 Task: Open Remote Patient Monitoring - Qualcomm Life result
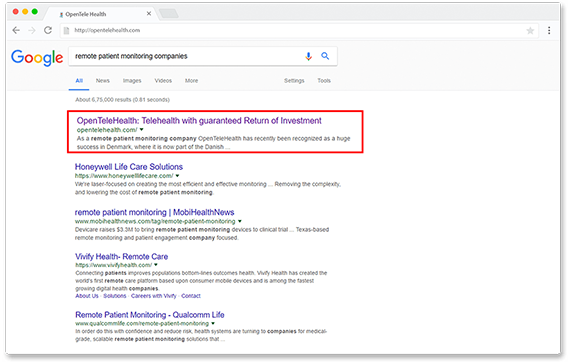(150, 315)
